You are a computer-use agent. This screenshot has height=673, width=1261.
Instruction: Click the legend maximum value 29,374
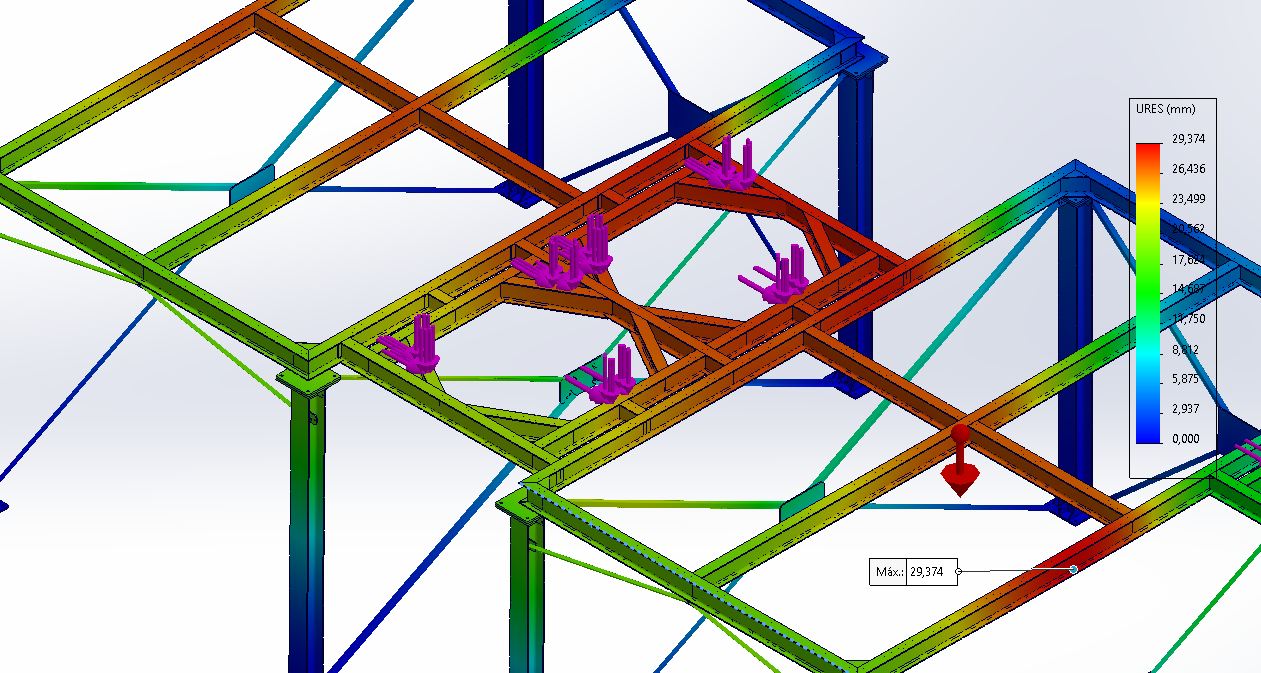[1187, 139]
